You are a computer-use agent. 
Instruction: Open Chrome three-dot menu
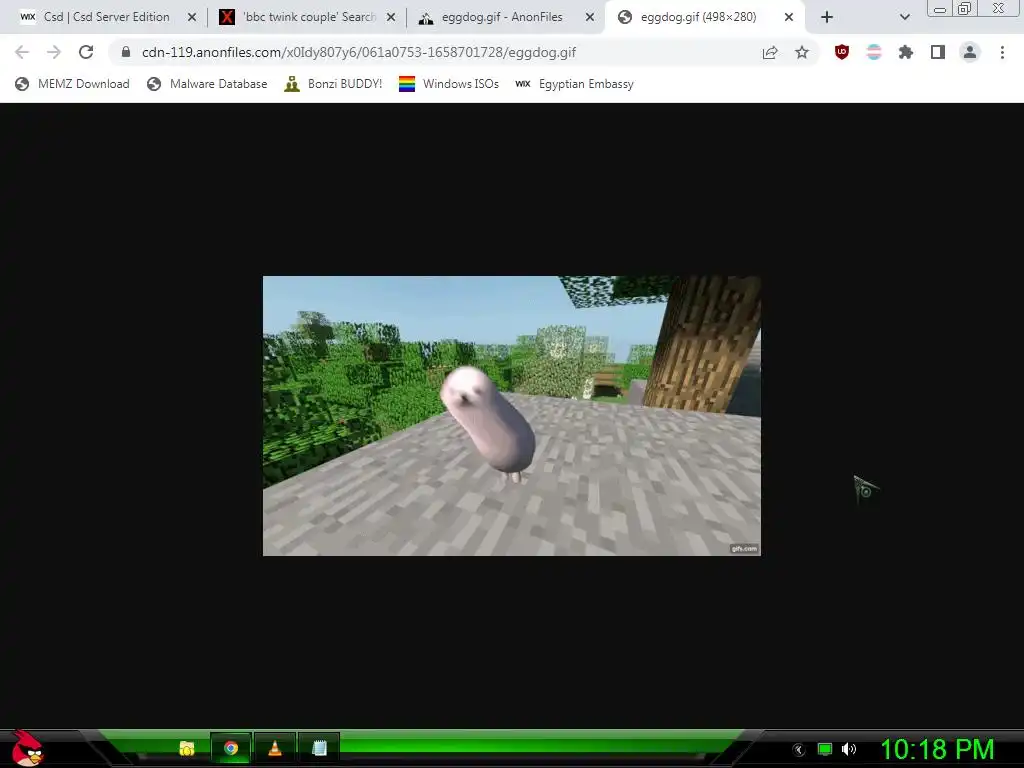tap(1002, 52)
